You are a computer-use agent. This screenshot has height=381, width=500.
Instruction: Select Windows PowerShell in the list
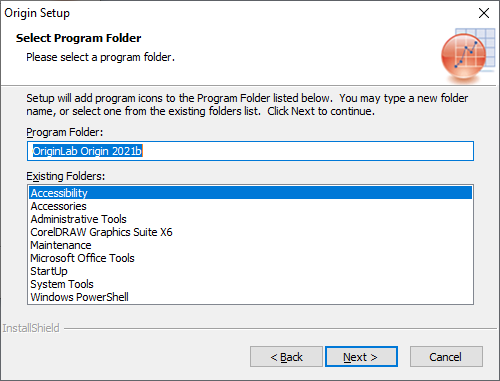click(251, 297)
